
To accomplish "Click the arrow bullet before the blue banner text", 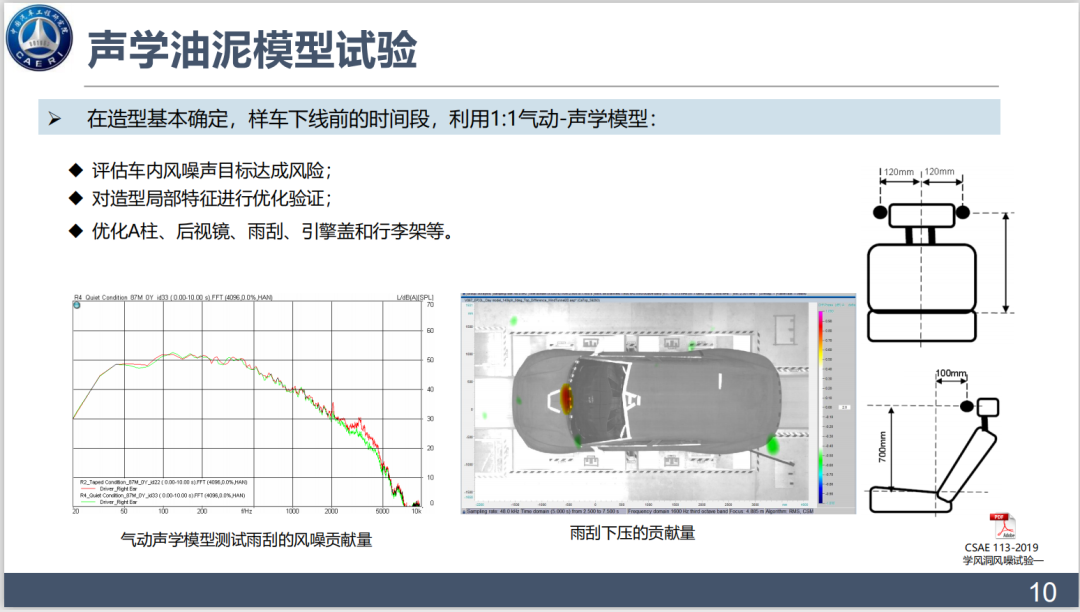I will coord(55,119).
